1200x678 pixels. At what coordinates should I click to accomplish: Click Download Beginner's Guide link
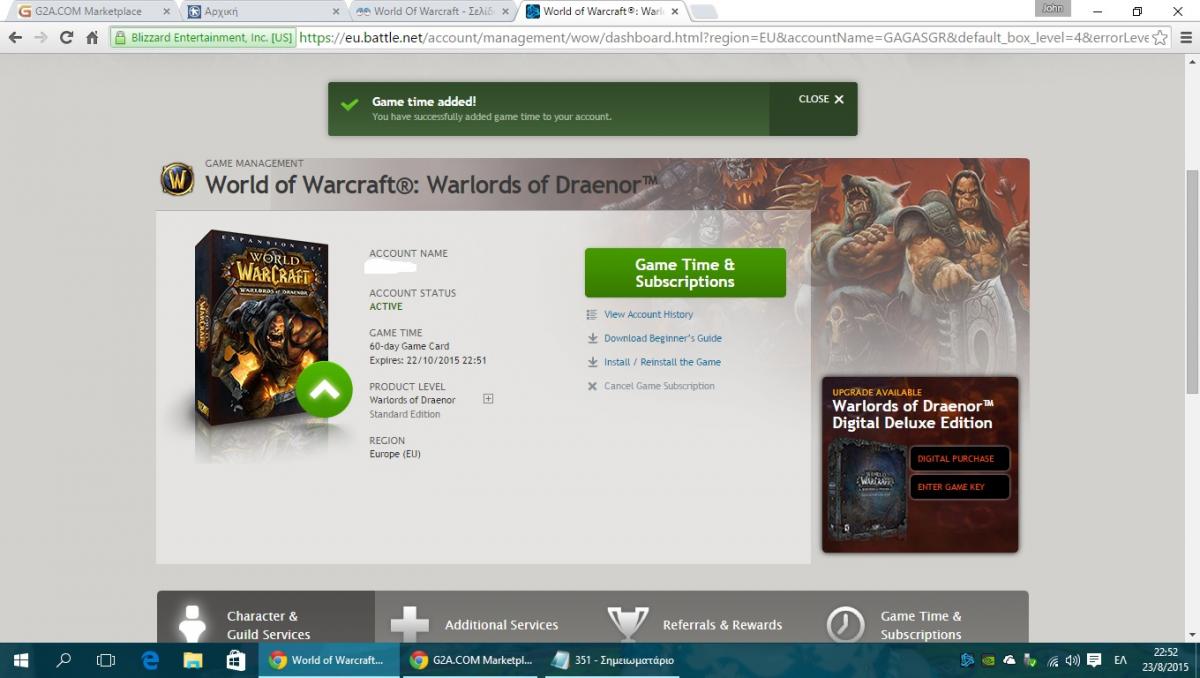[x=663, y=339]
